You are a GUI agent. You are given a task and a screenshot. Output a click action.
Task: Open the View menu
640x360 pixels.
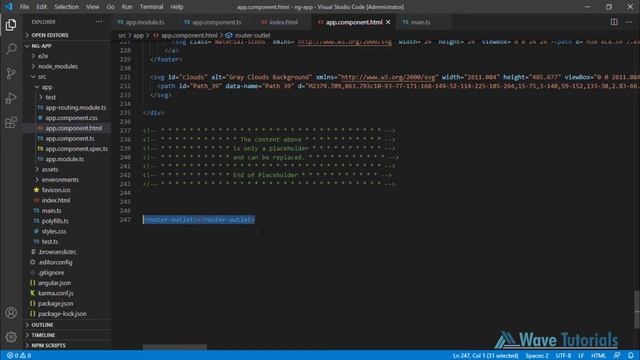92,7
